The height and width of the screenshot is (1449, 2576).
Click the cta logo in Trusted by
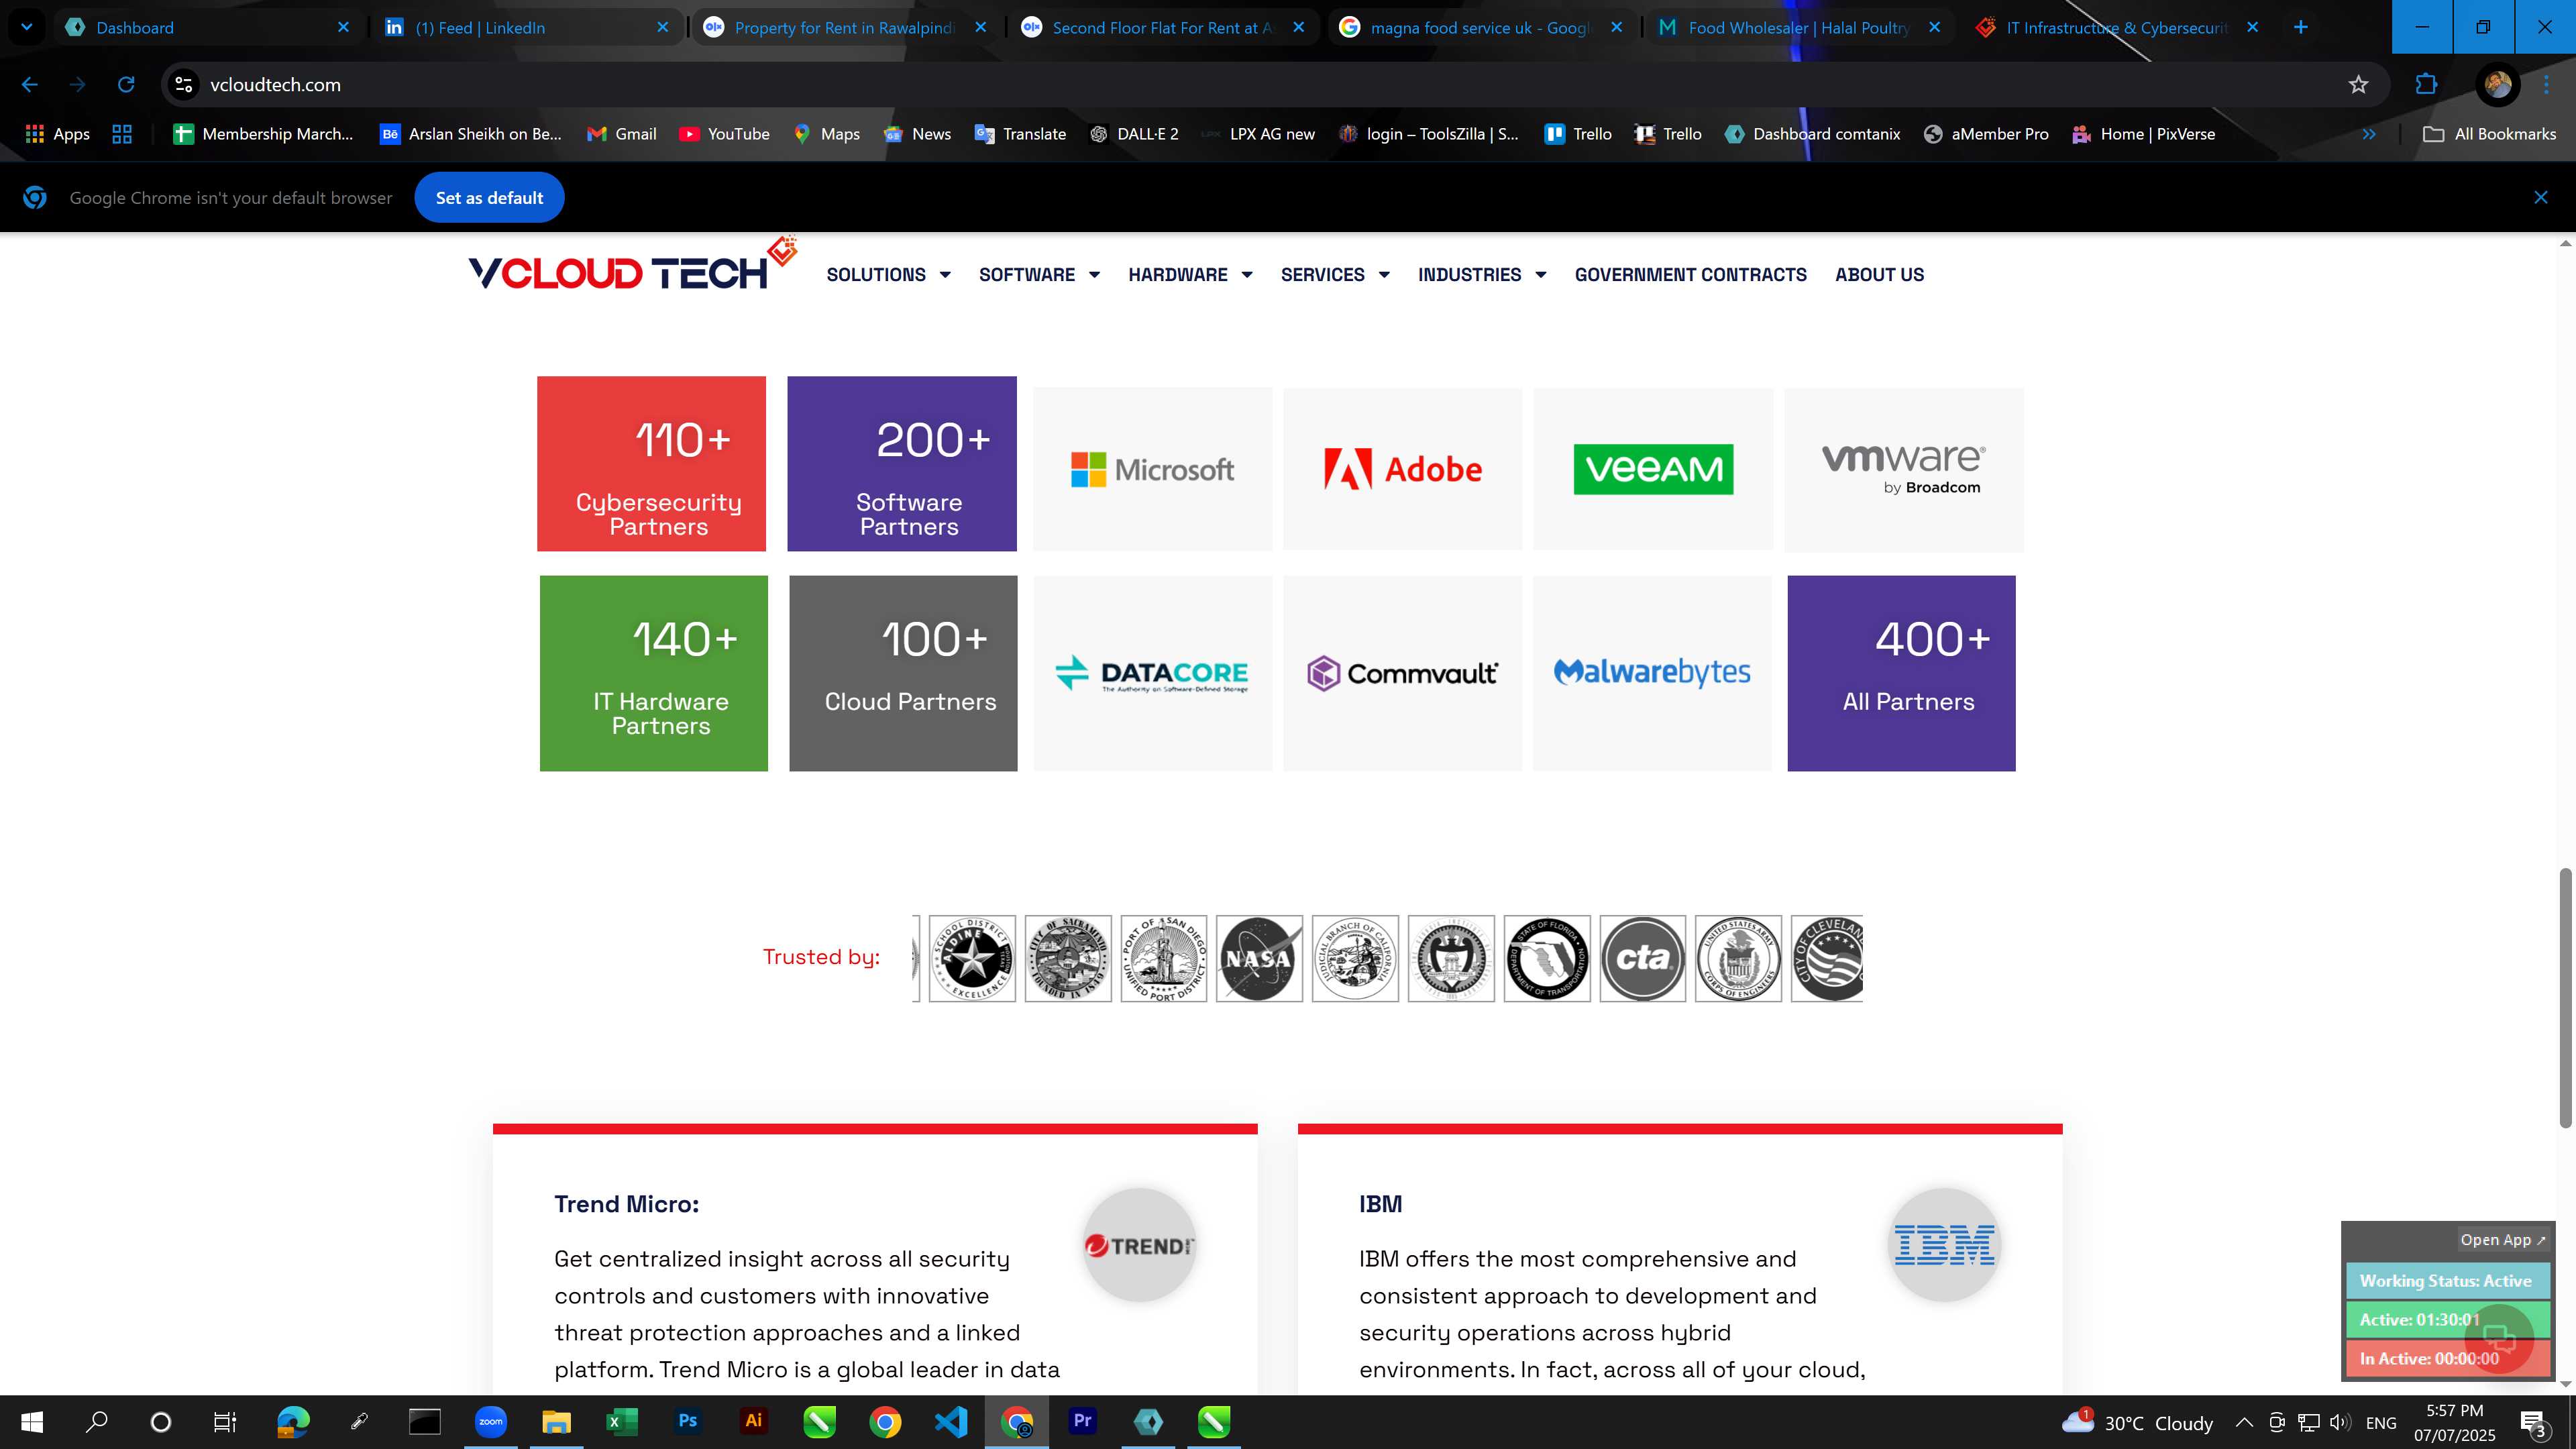click(1642, 958)
